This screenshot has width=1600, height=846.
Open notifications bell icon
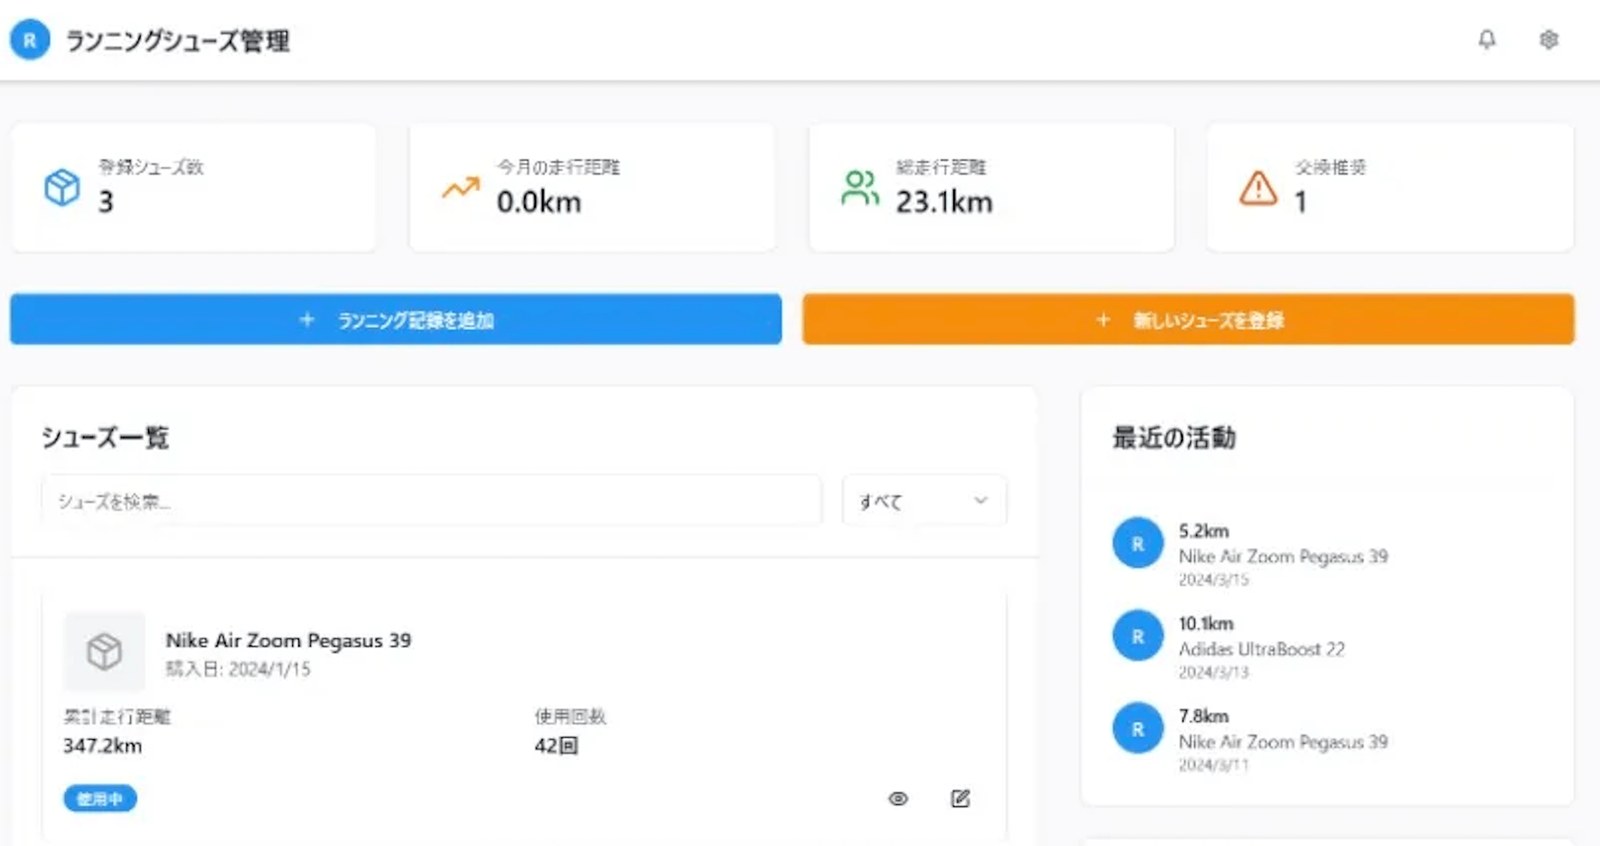click(x=1487, y=39)
